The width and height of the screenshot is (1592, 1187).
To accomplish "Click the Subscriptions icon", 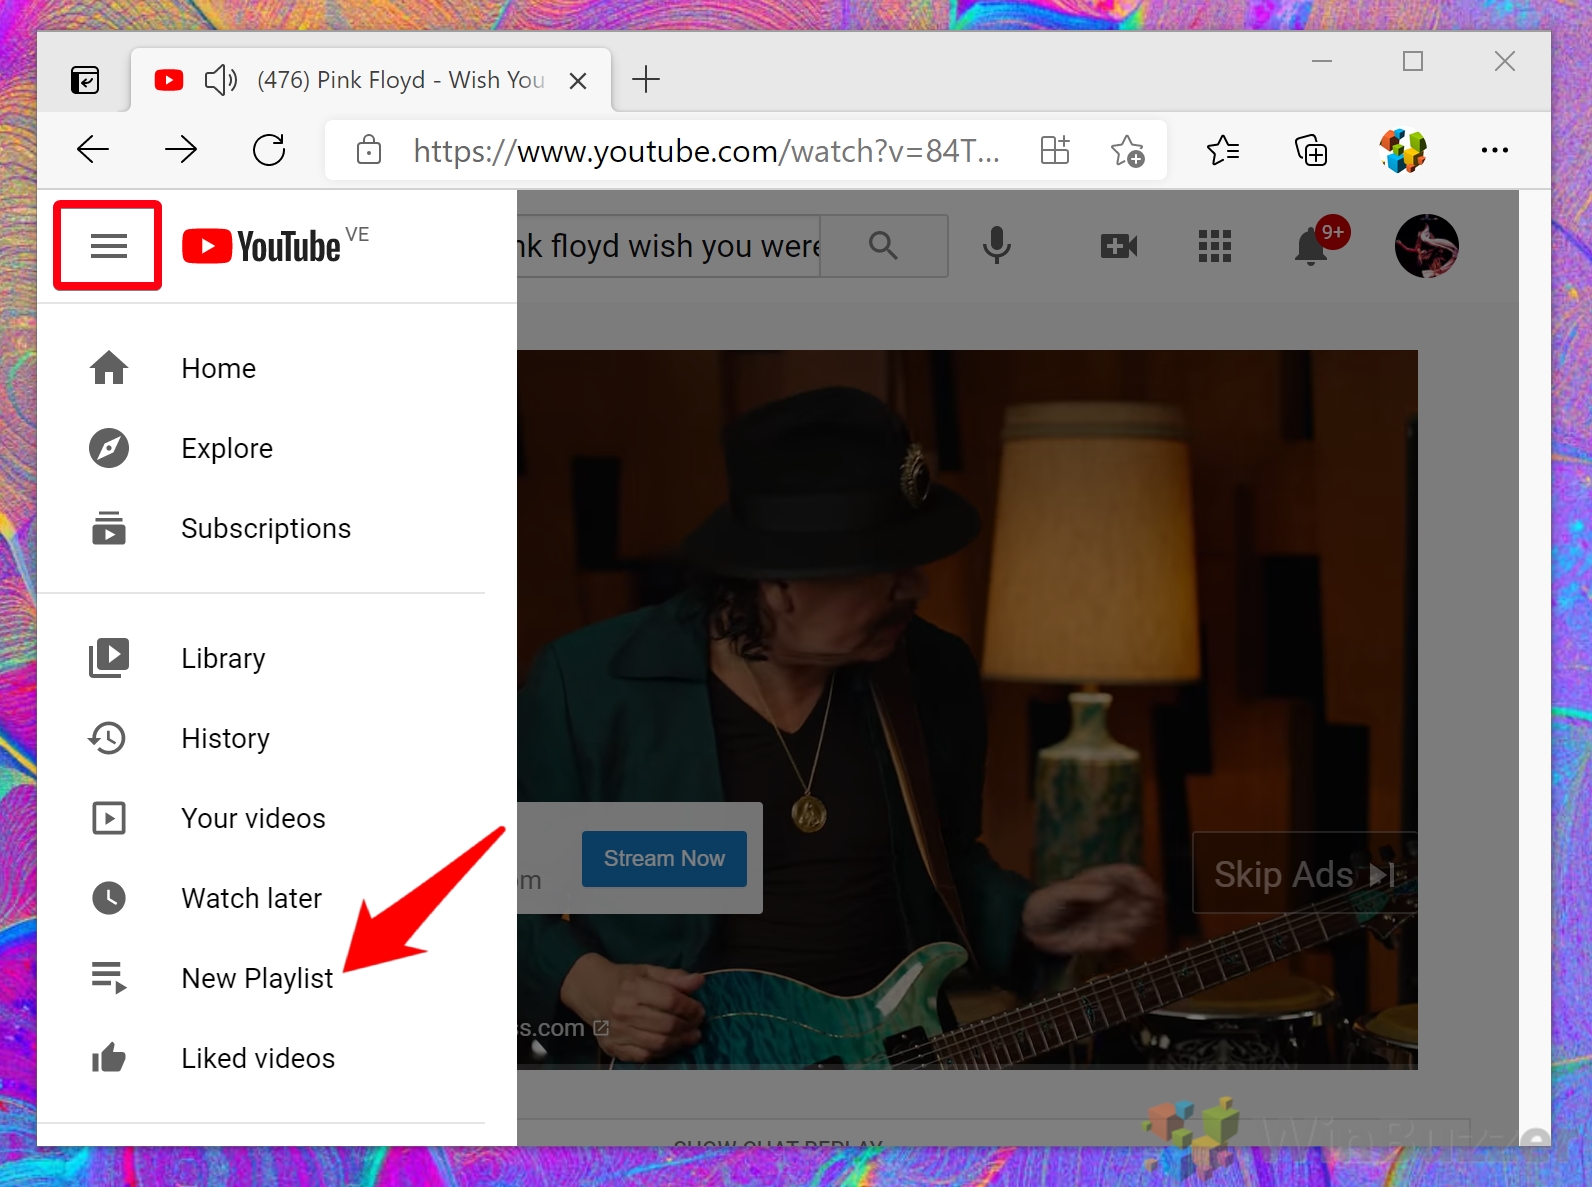I will (109, 528).
